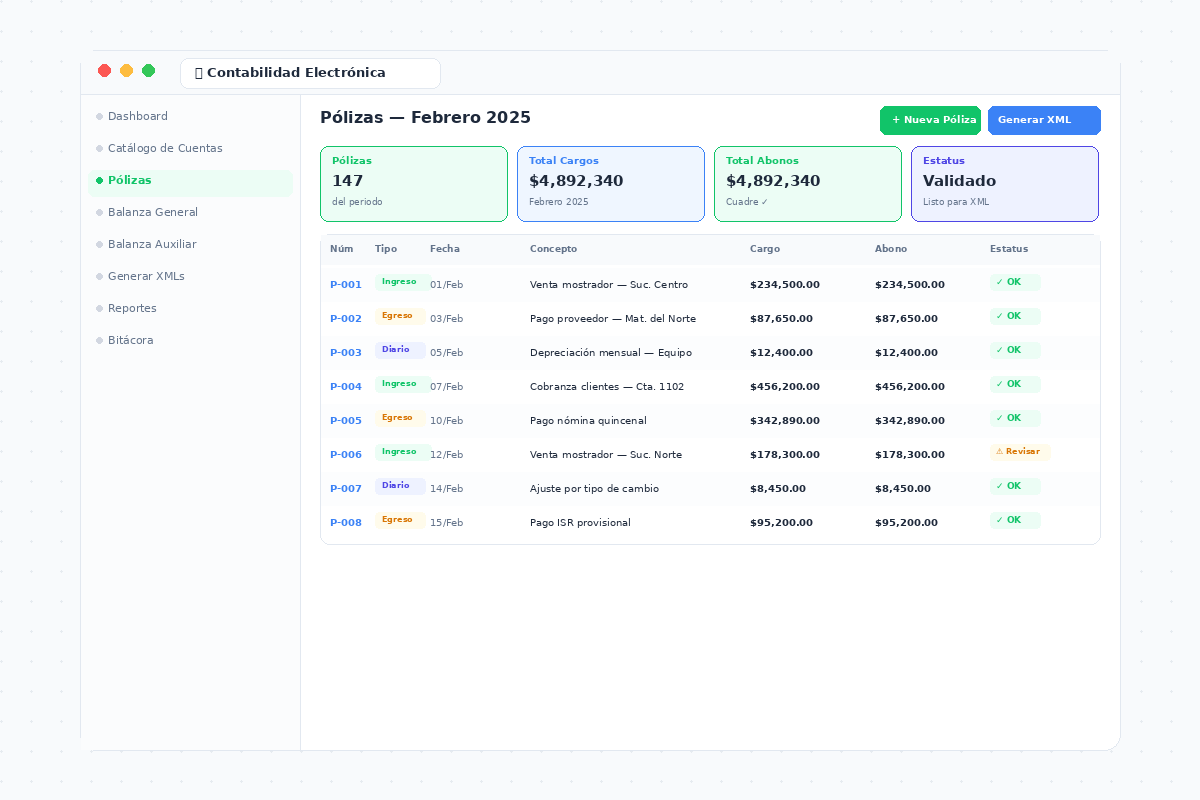Open policy link P-008
Screen dimensions: 1200x800
click(346, 523)
